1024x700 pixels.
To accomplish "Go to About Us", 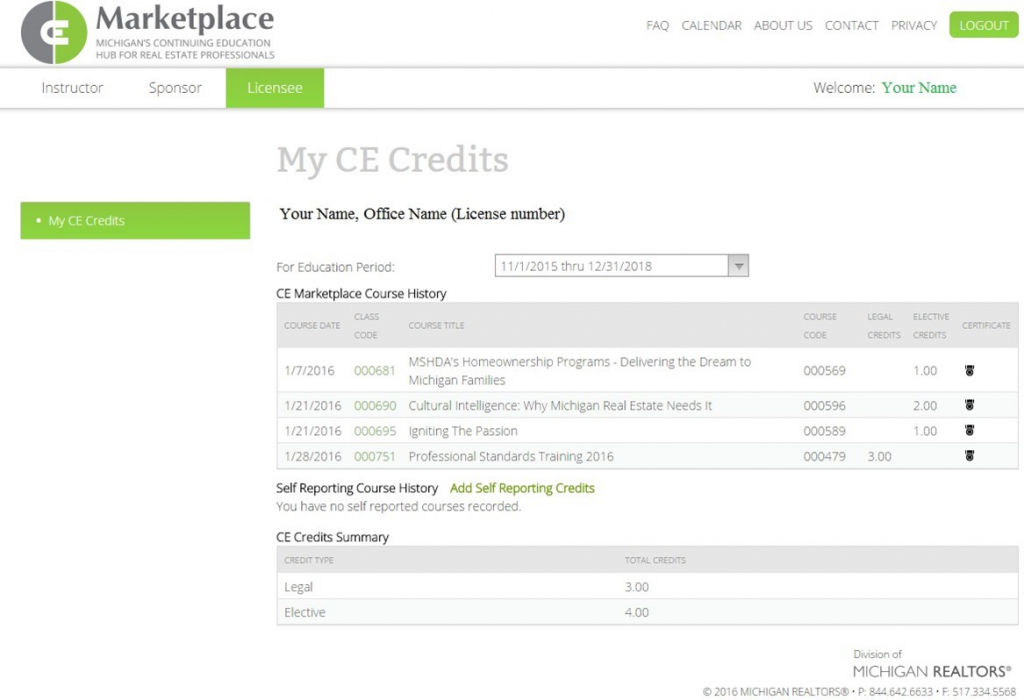I will [783, 25].
